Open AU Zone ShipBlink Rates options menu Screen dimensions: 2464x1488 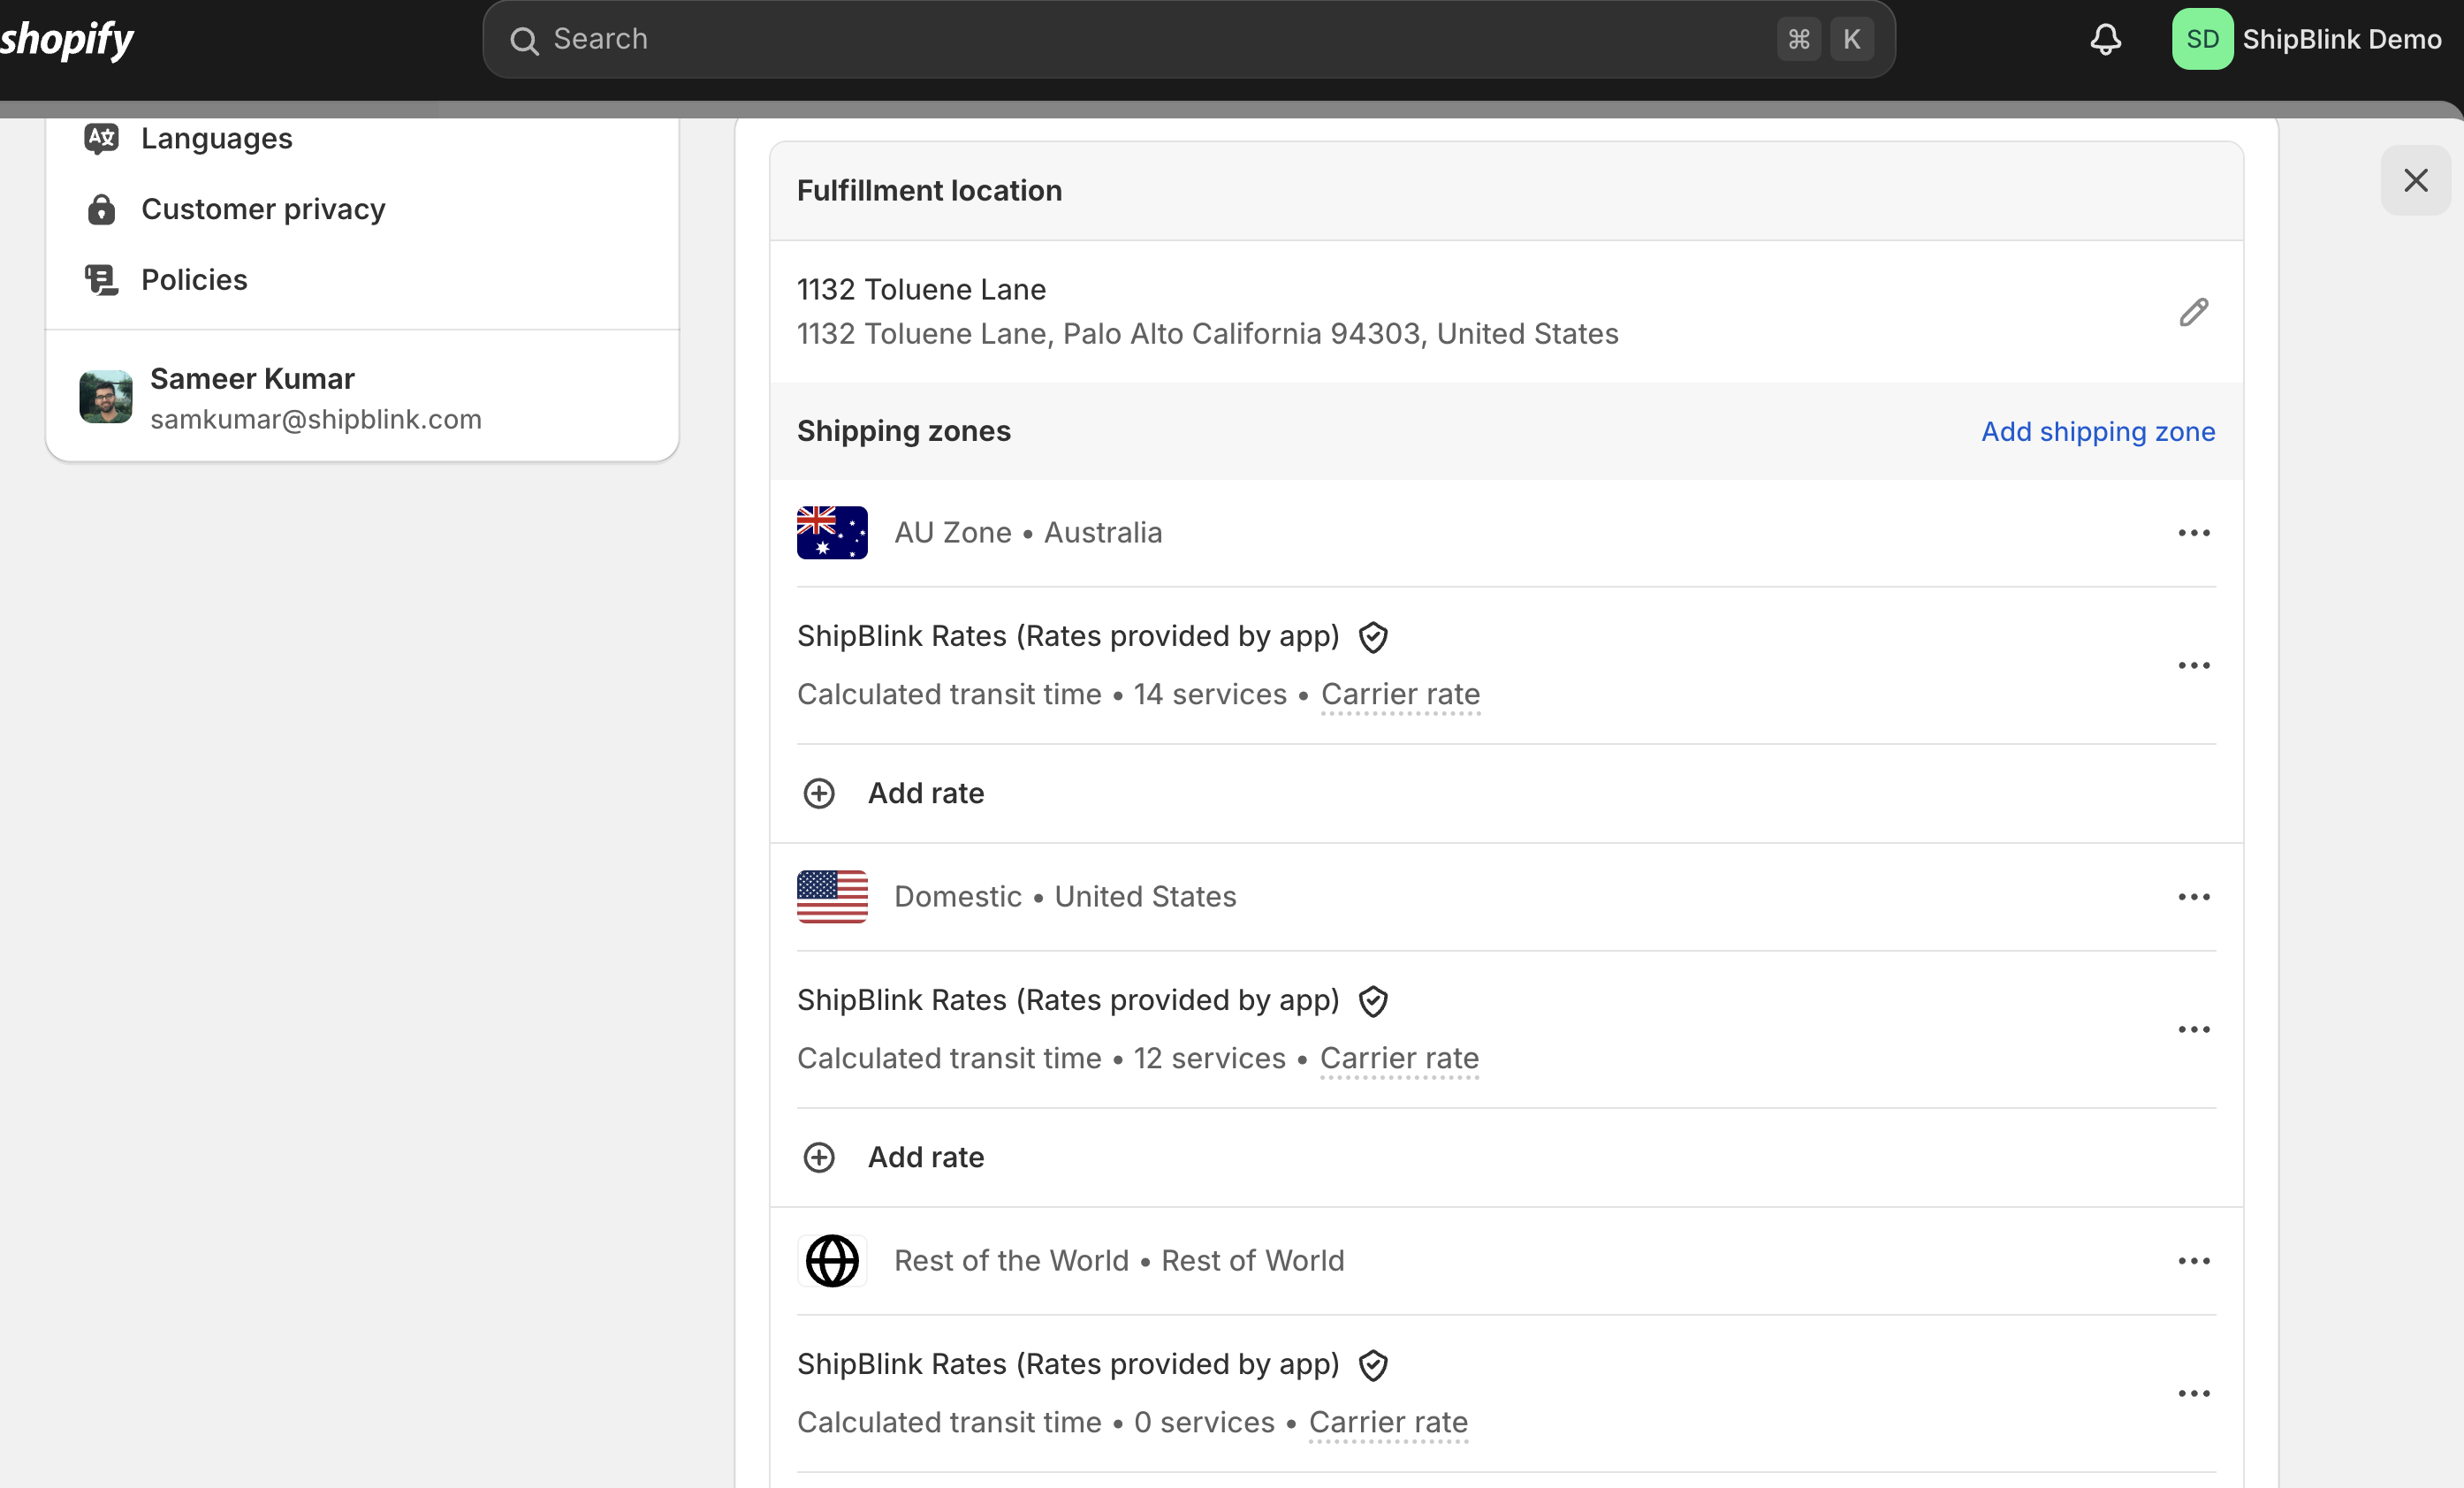[2193, 665]
